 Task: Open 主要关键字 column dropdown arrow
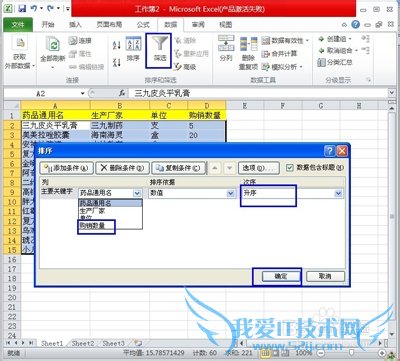coord(137,193)
